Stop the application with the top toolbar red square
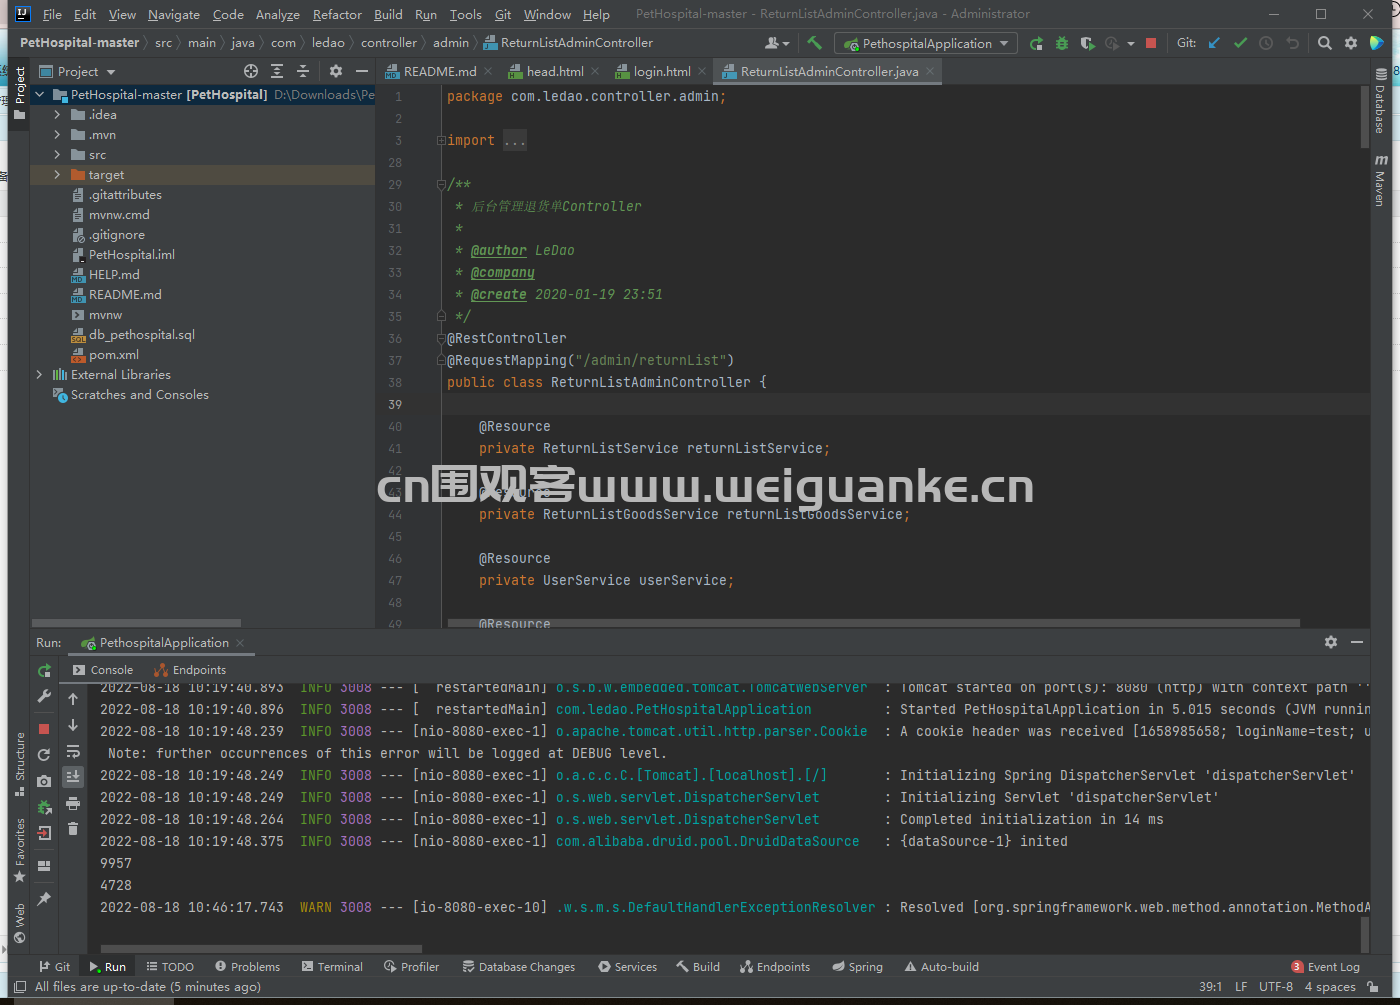The height and width of the screenshot is (1005, 1400). [1151, 43]
